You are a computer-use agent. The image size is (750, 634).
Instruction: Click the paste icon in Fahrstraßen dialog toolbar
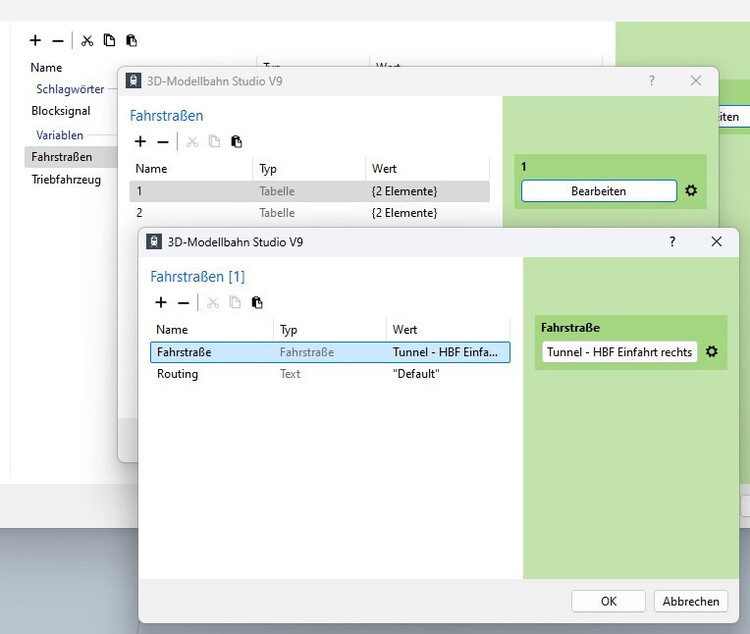[236, 142]
